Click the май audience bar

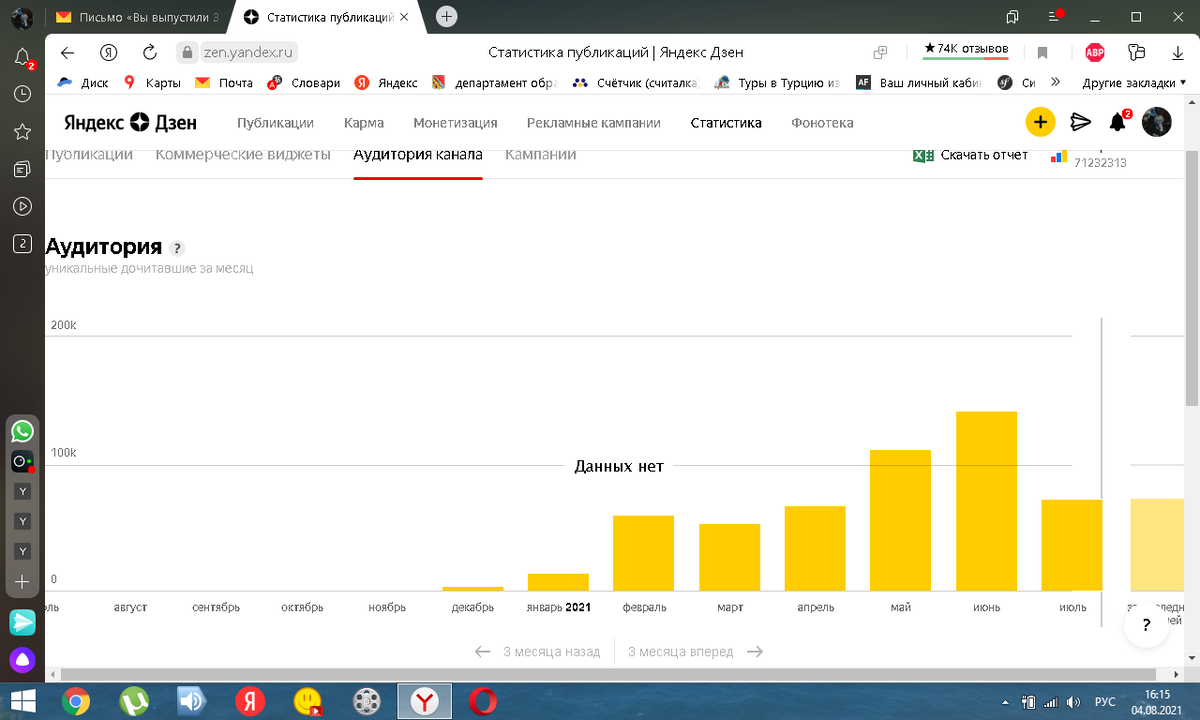click(x=900, y=520)
